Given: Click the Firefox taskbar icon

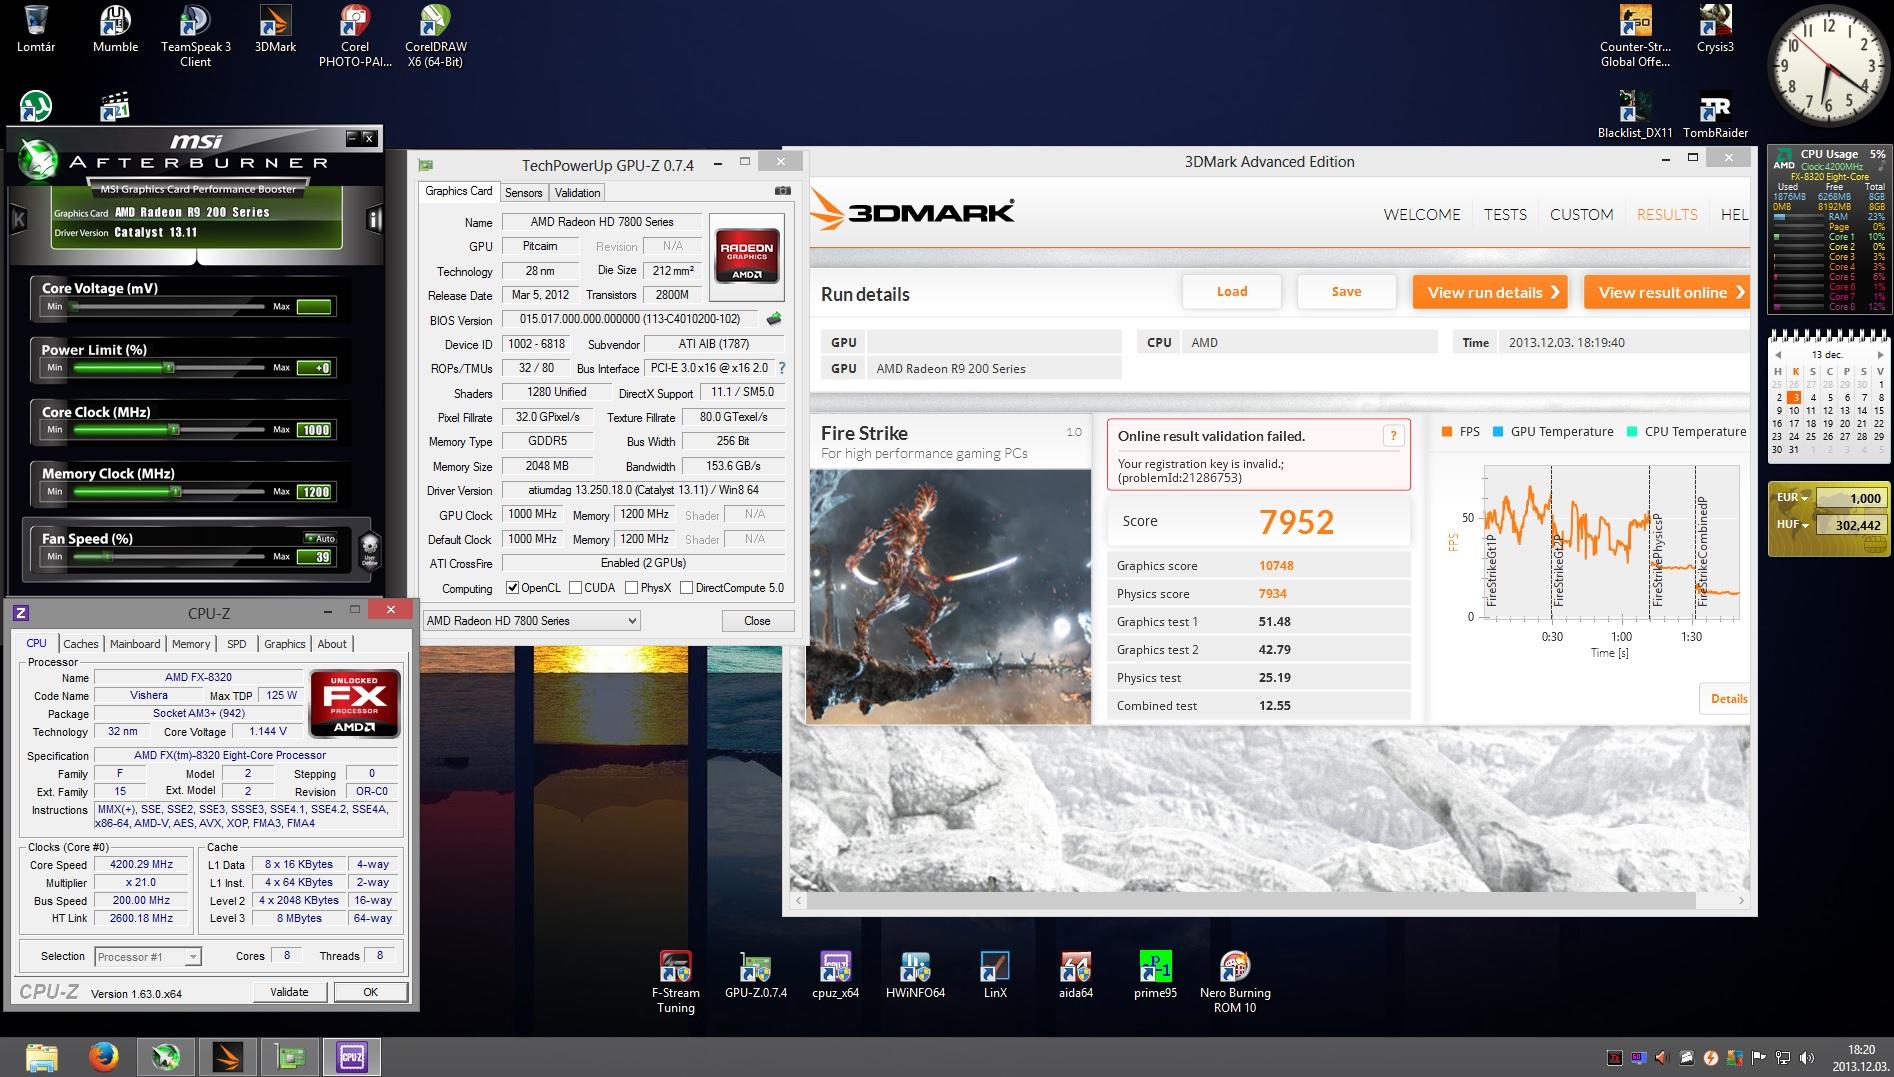Looking at the screenshot, I should (x=103, y=1056).
